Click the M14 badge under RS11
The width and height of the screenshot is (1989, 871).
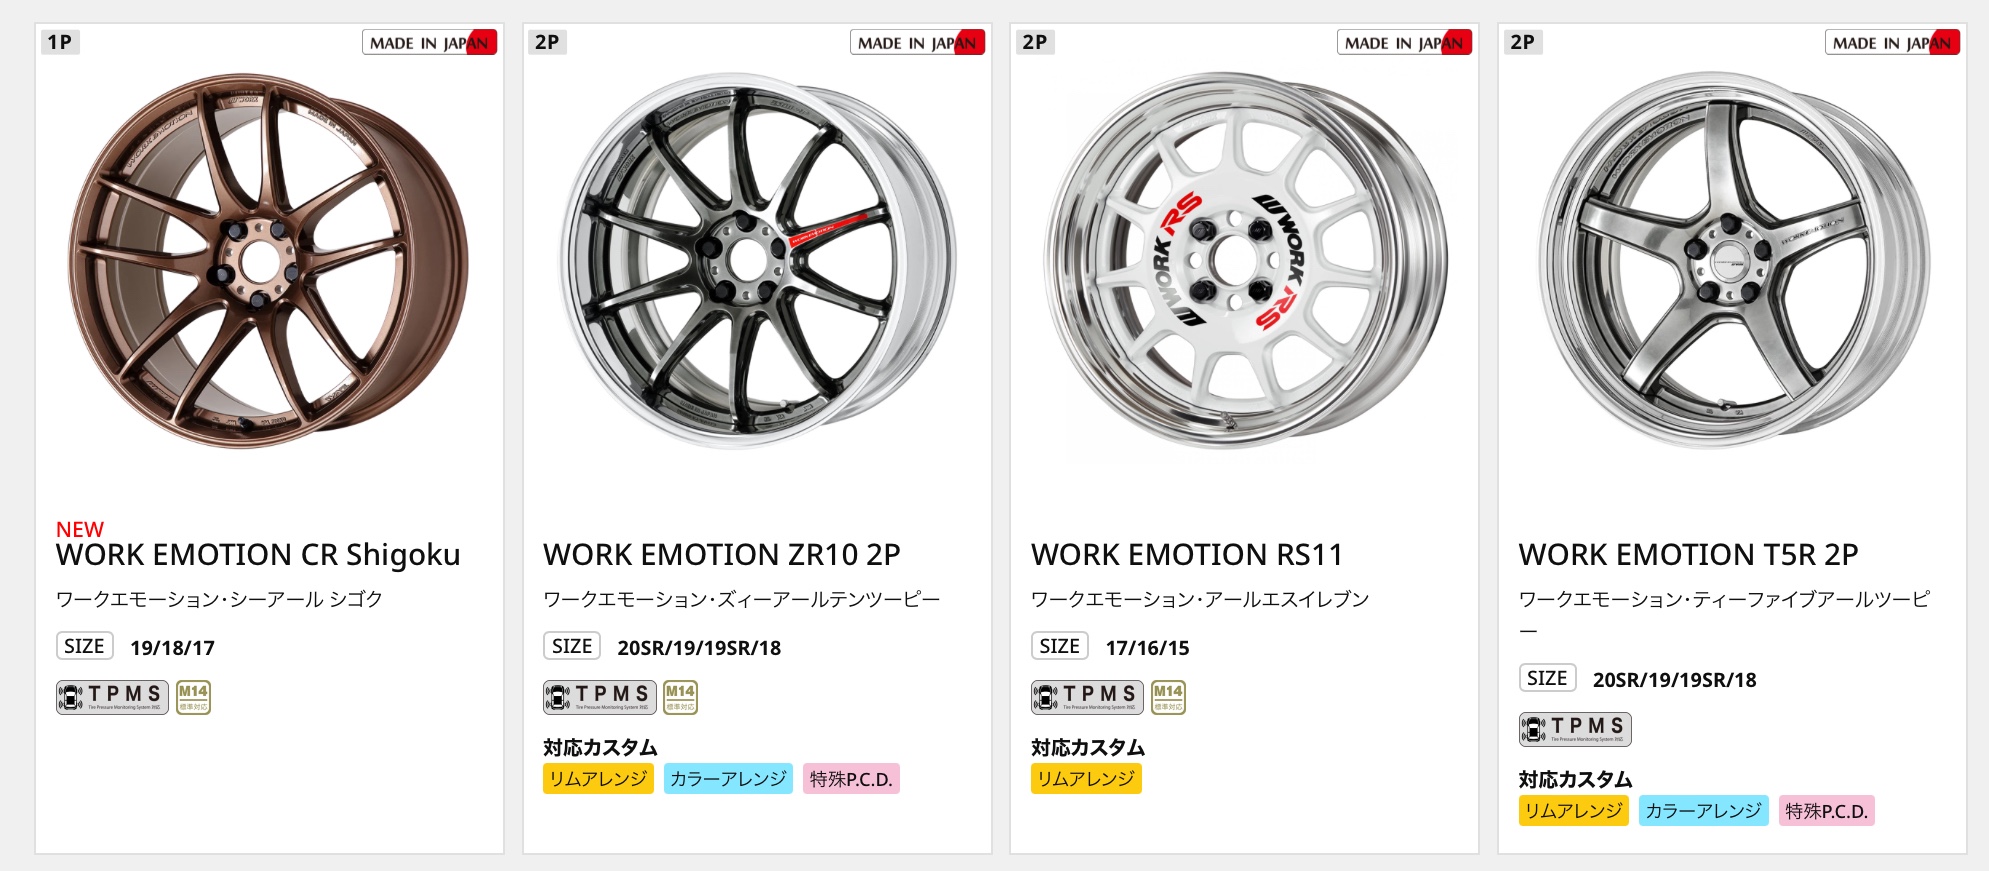pos(1168,697)
